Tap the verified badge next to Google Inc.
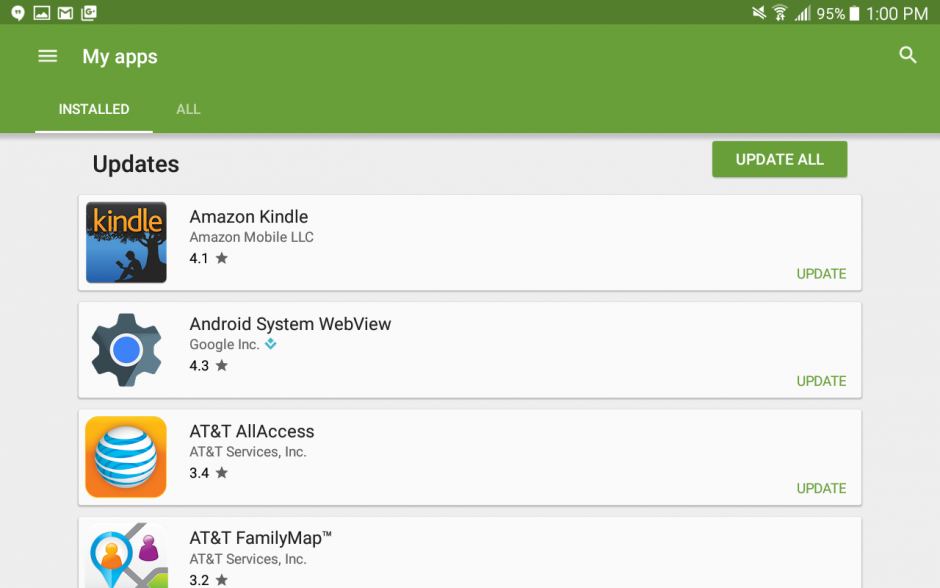This screenshot has height=588, width=940. coord(270,343)
